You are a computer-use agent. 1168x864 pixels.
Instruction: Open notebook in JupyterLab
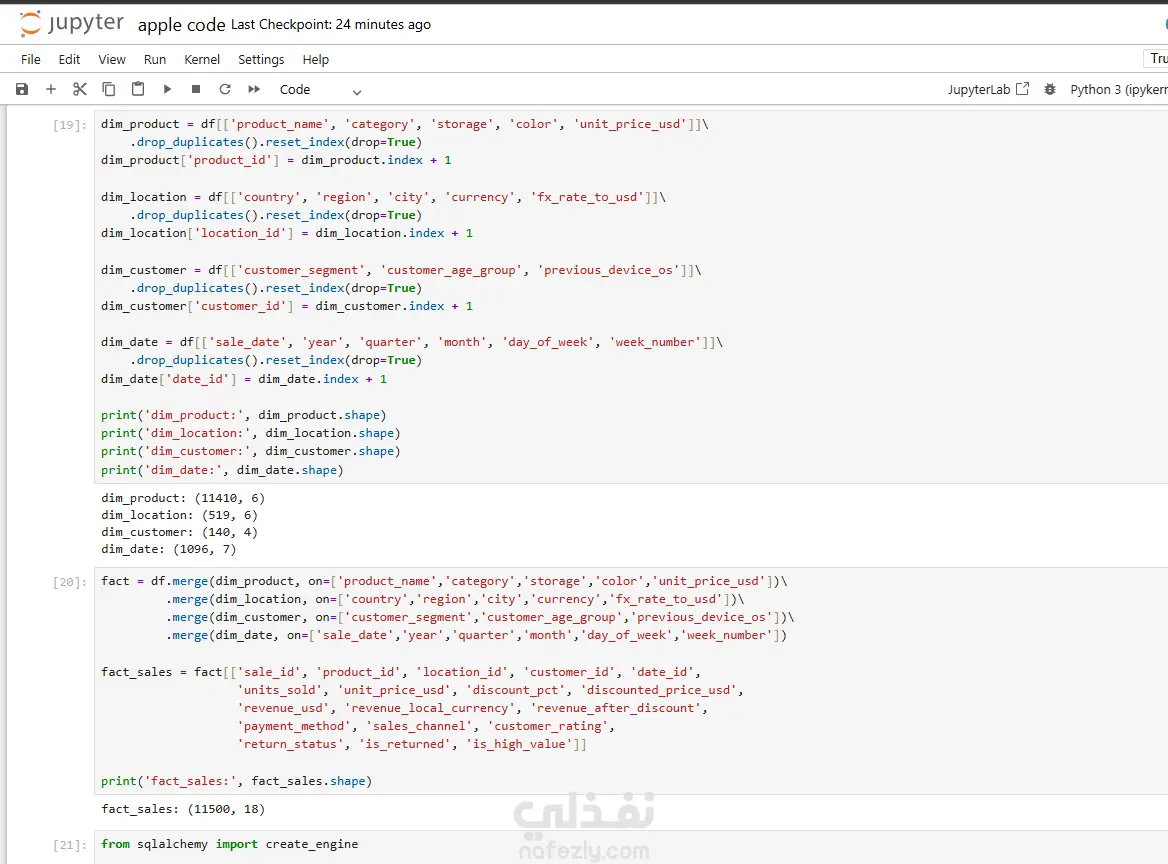point(988,89)
